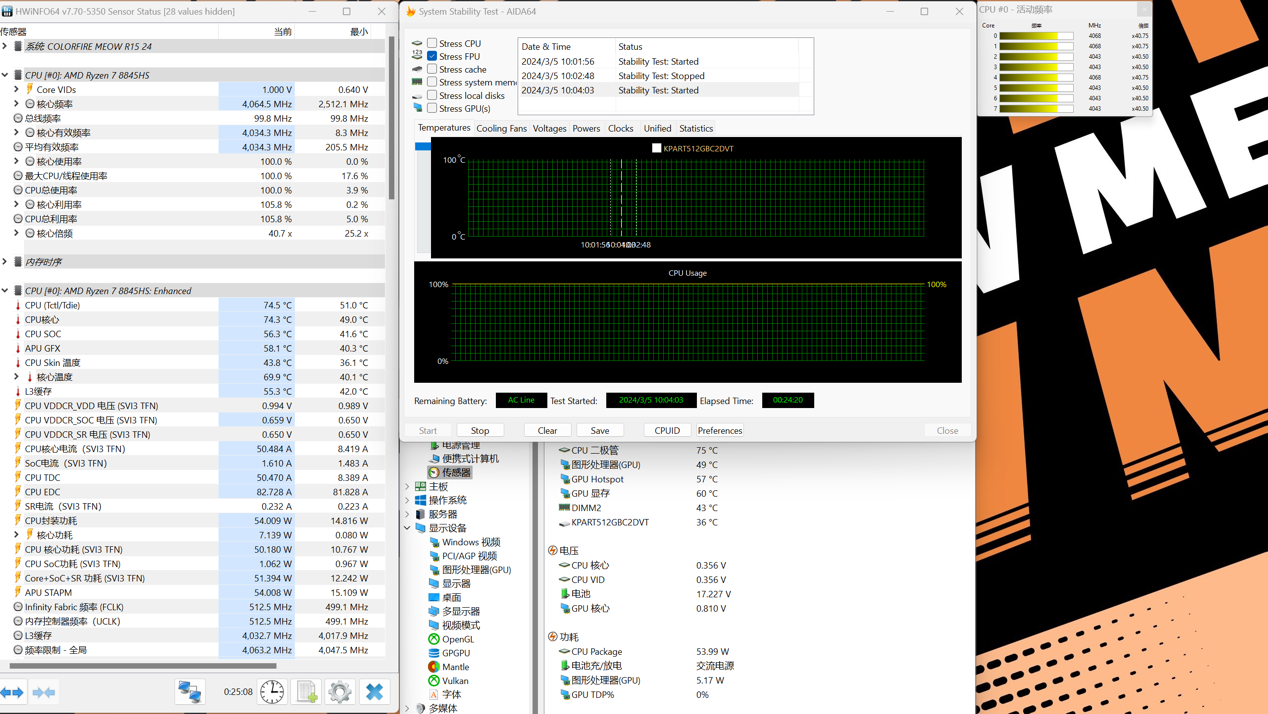
Task: Click the 字体 font icon in AIDA64 tree
Action: [x=434, y=694]
